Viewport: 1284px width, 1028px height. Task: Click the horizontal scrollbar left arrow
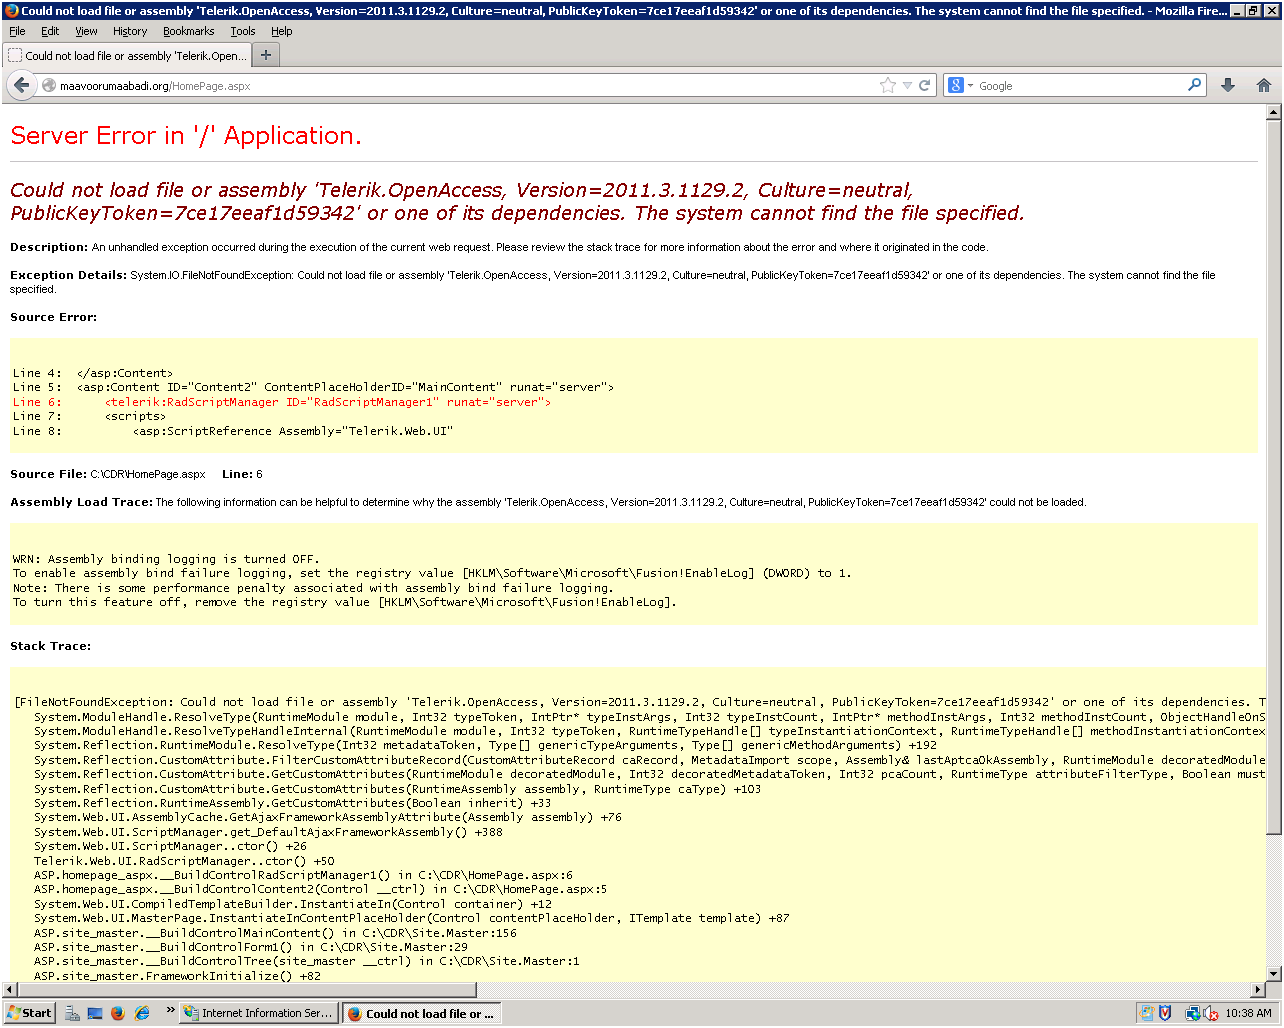tap(10, 990)
